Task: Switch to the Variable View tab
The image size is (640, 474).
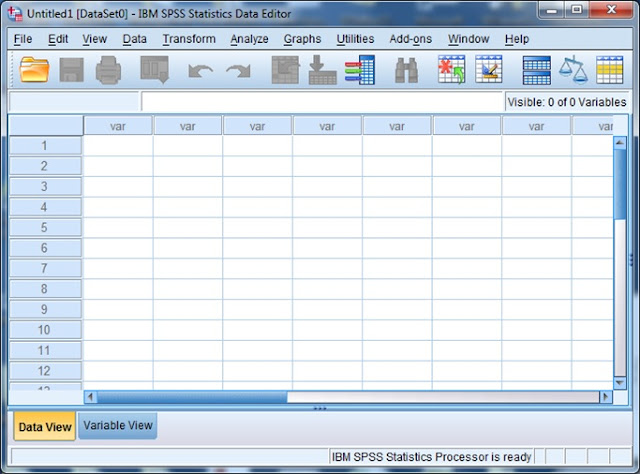Action: [x=118, y=425]
